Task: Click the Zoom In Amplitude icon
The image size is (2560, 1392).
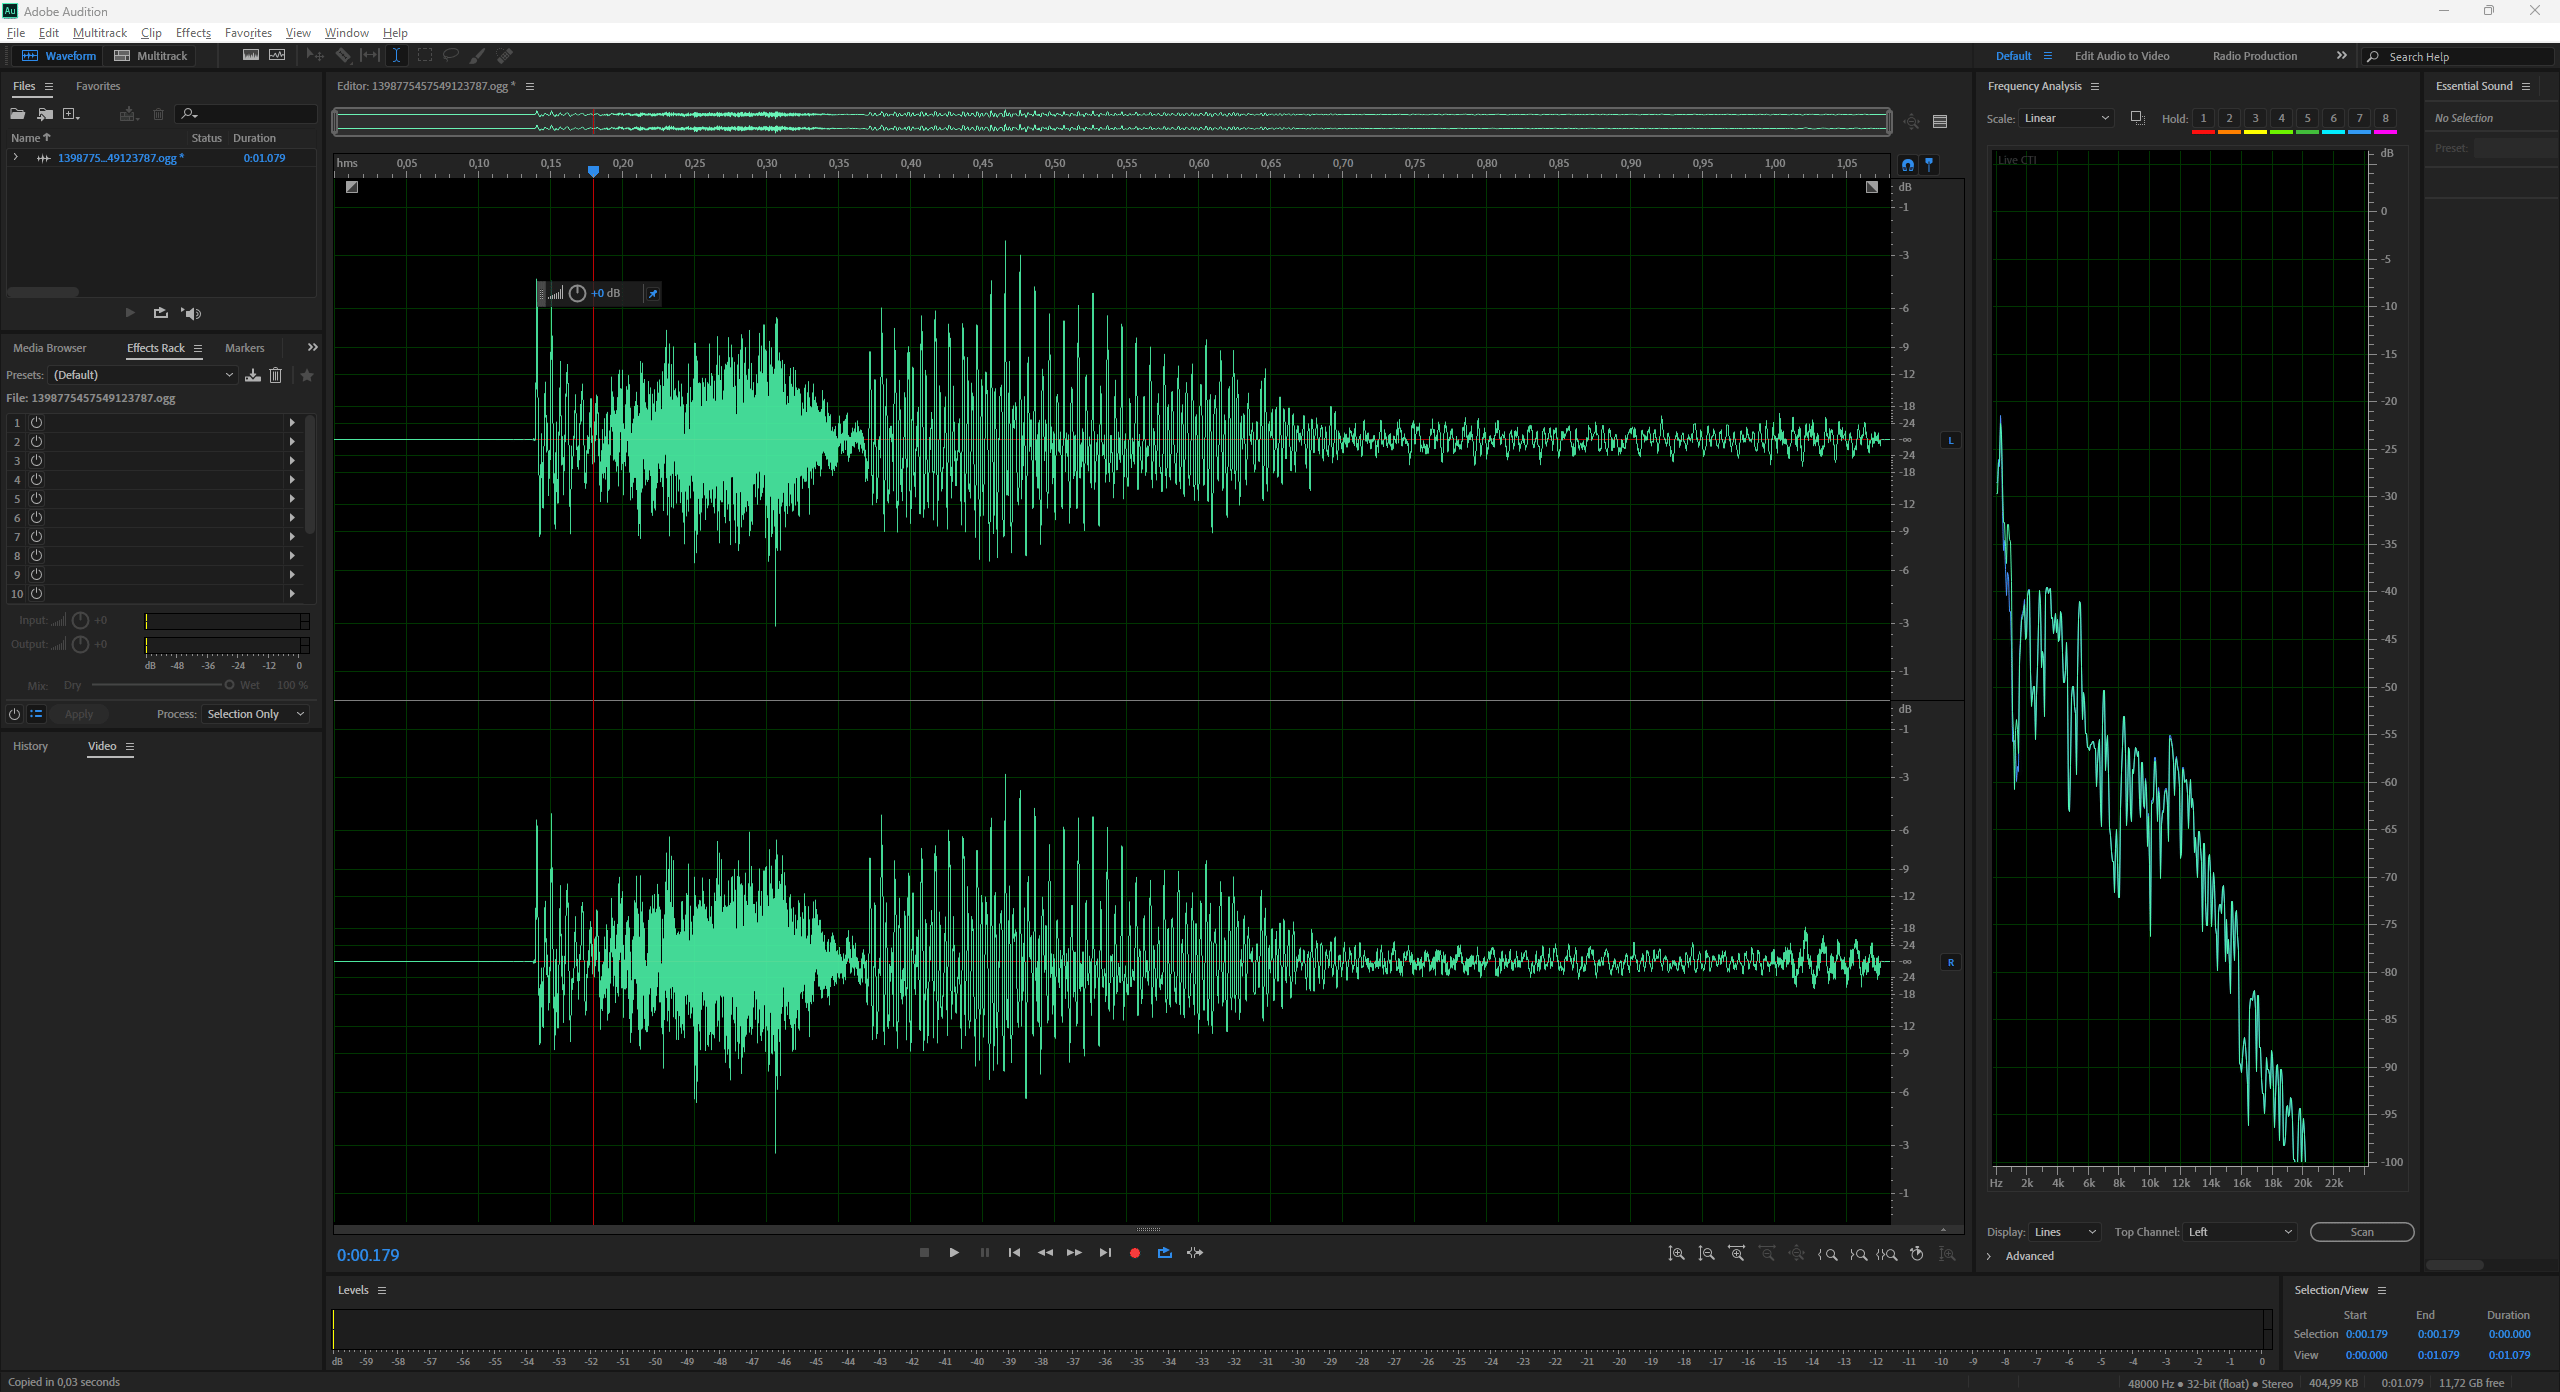Action: point(1677,1254)
